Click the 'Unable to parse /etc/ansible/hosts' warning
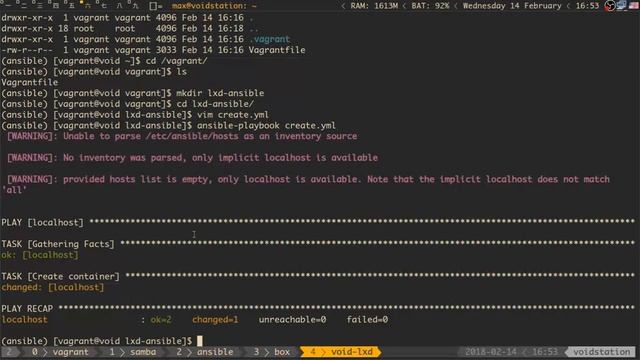This screenshot has width=640, height=360. tap(182, 136)
